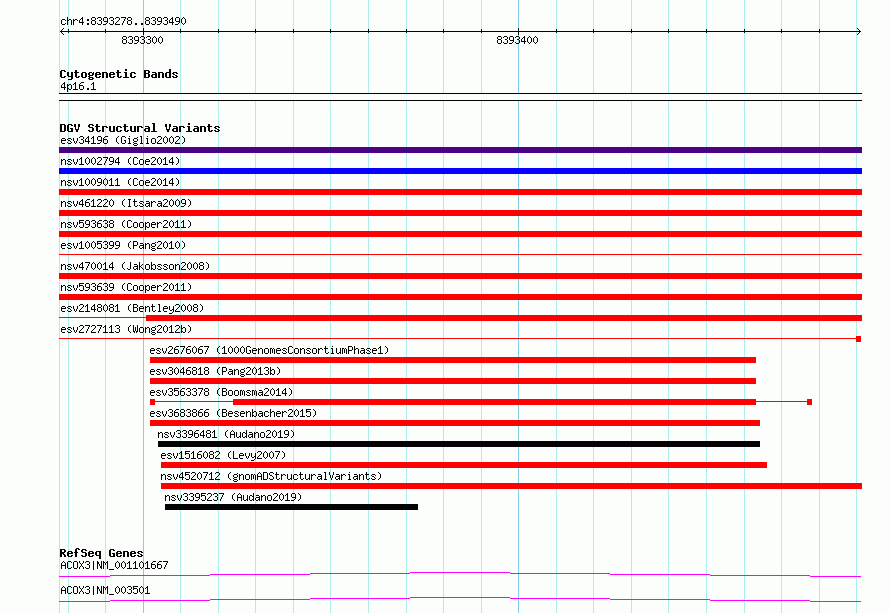Click the 8393300 ruler position label
Screen dimensions: 890x613
coord(142,40)
